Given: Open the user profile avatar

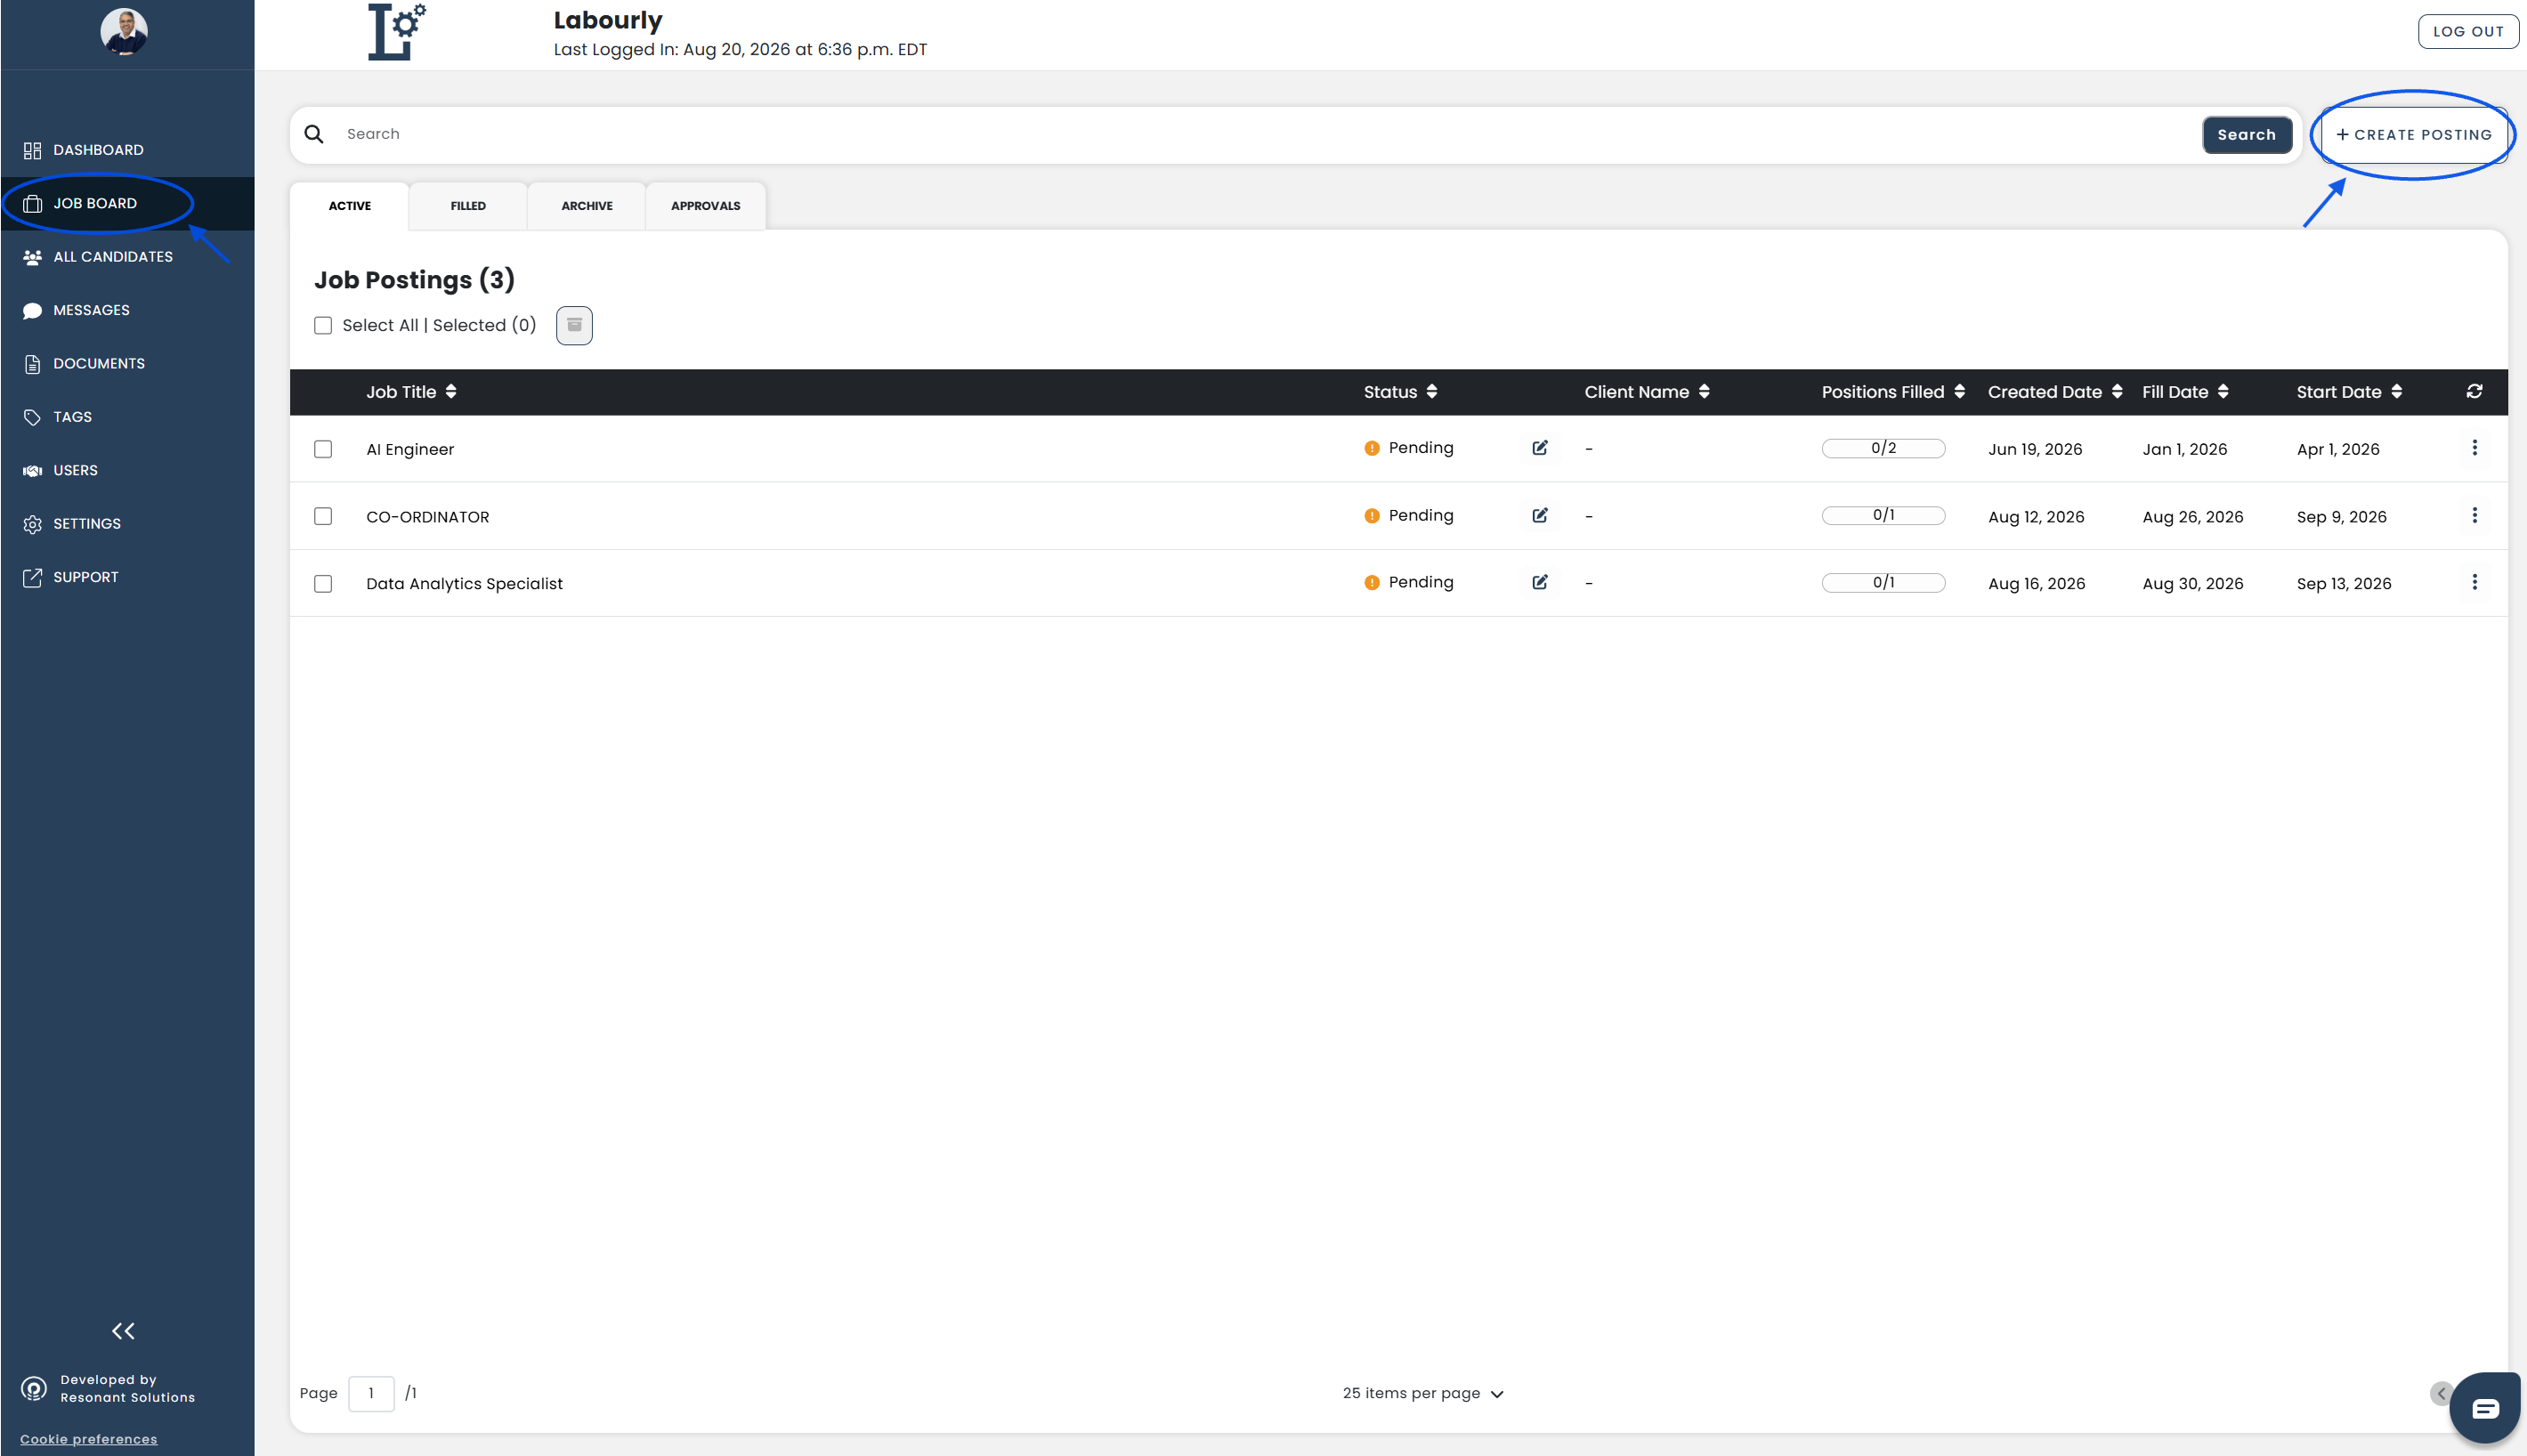Looking at the screenshot, I should (124, 31).
